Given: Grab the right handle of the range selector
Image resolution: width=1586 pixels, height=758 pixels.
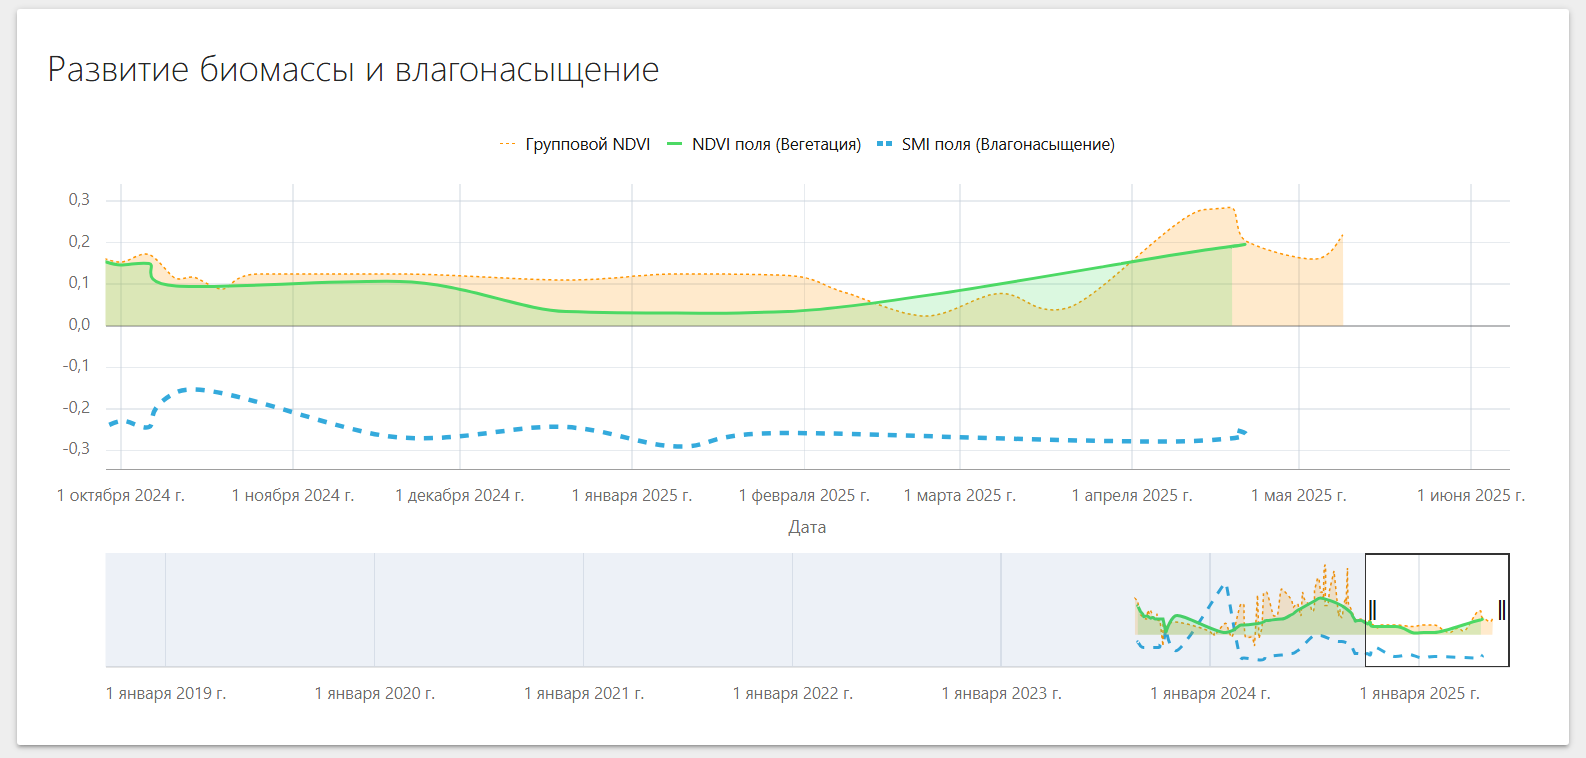Looking at the screenshot, I should [x=1502, y=610].
